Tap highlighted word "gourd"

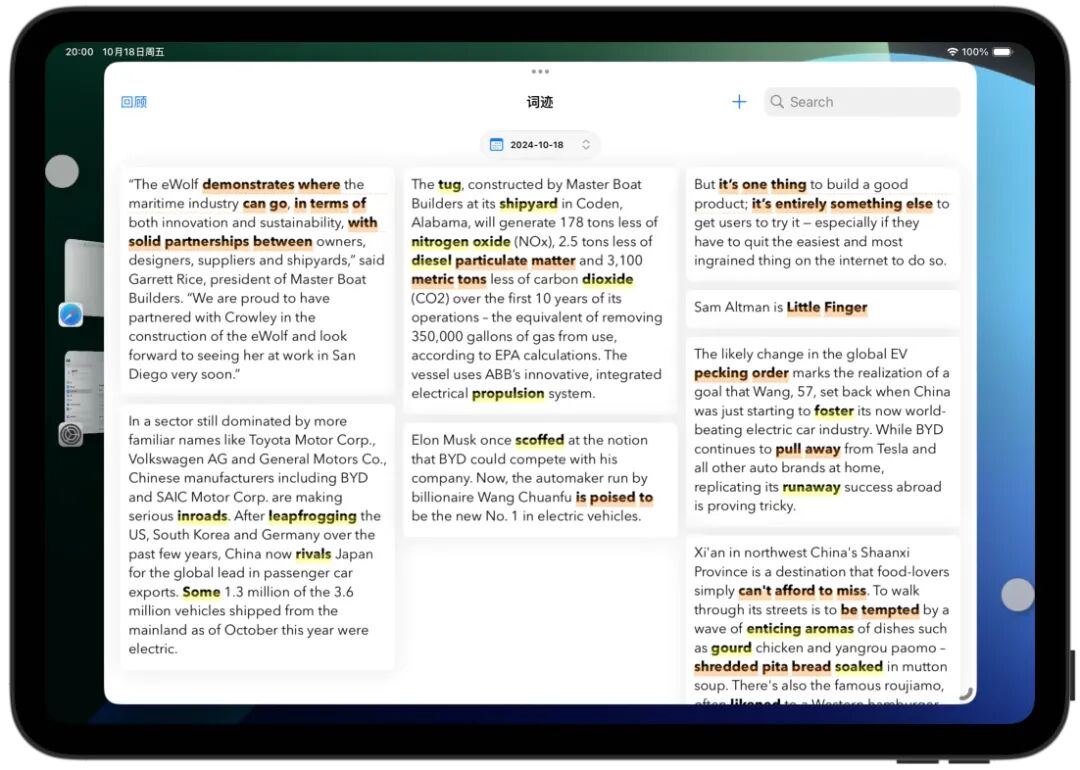[731, 648]
